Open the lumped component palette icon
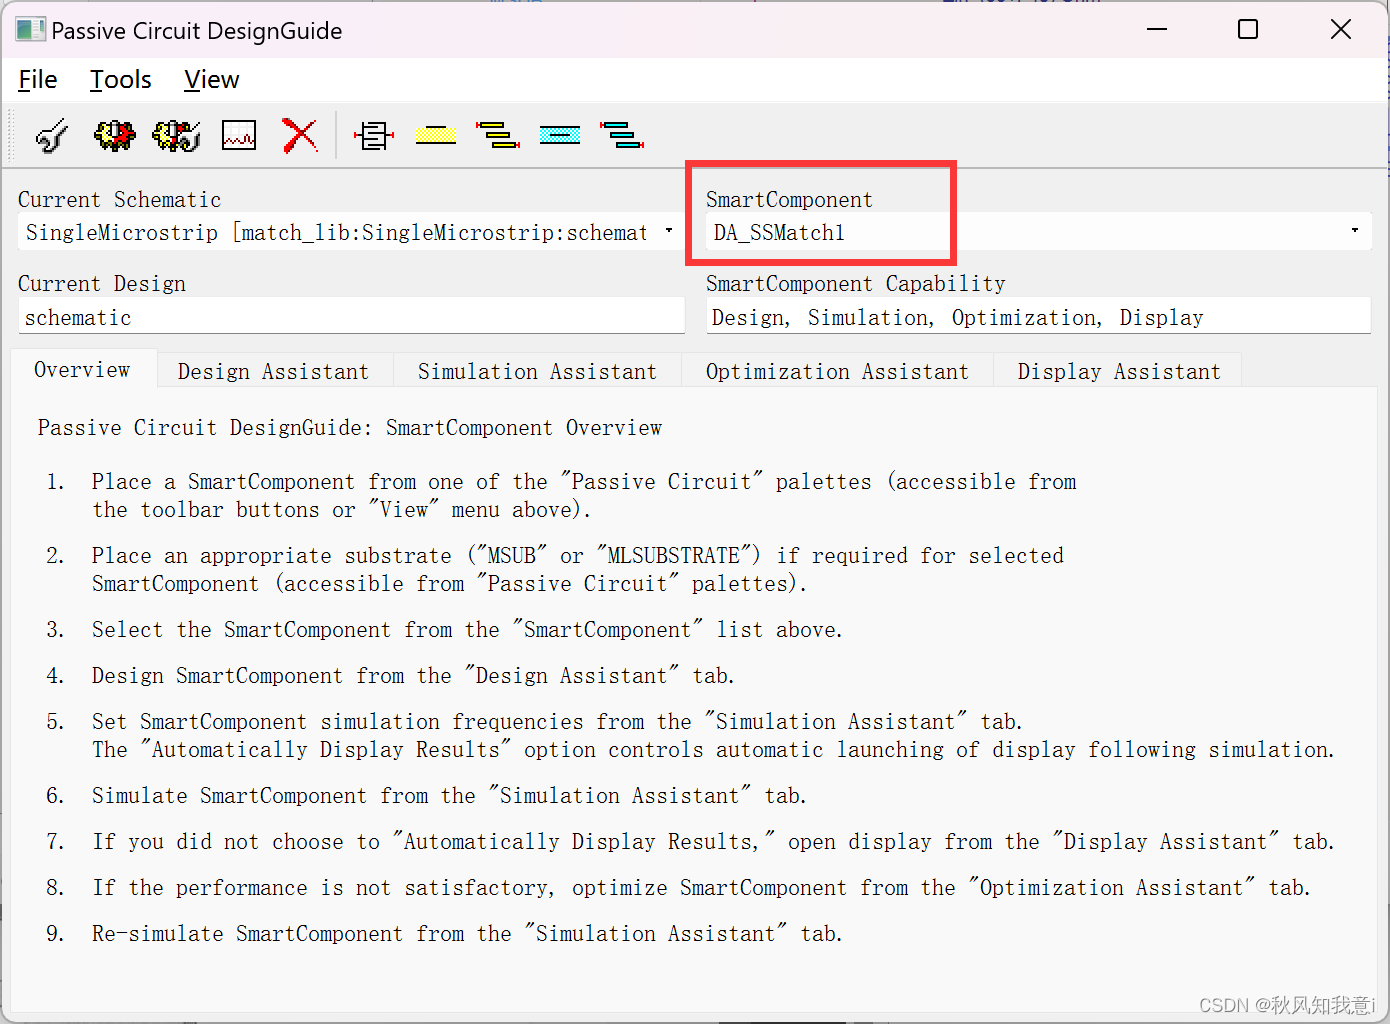1390x1024 pixels. coord(374,135)
